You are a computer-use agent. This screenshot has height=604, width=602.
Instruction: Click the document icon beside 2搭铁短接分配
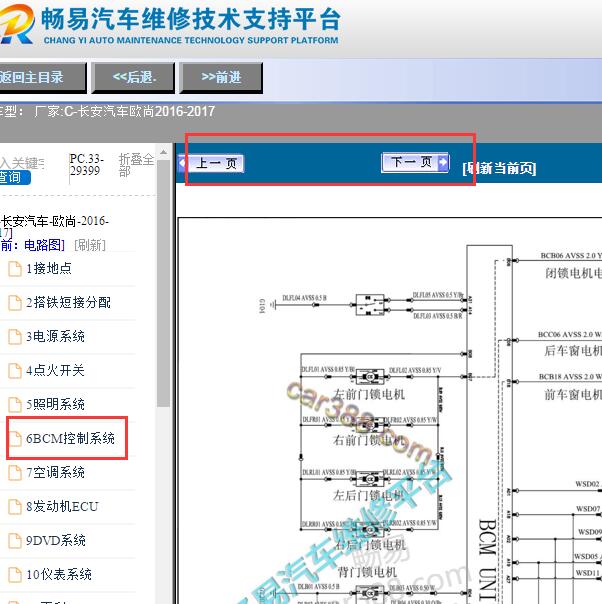click(15, 303)
